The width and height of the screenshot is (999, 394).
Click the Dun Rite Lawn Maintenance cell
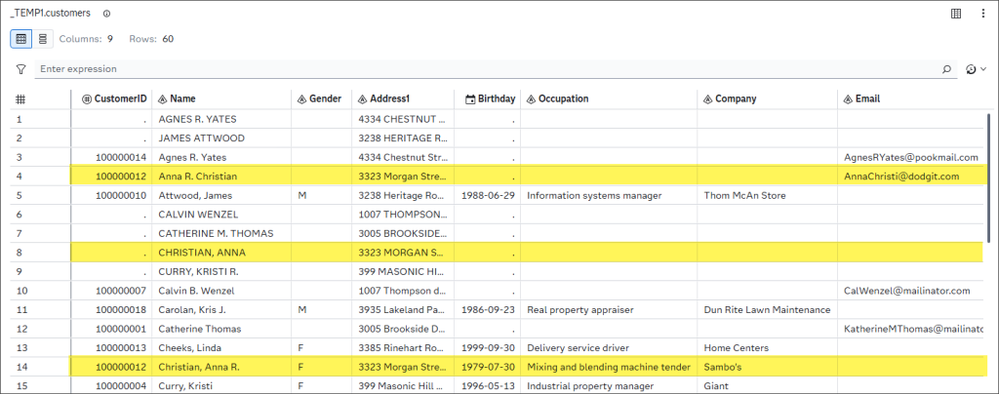(768, 310)
